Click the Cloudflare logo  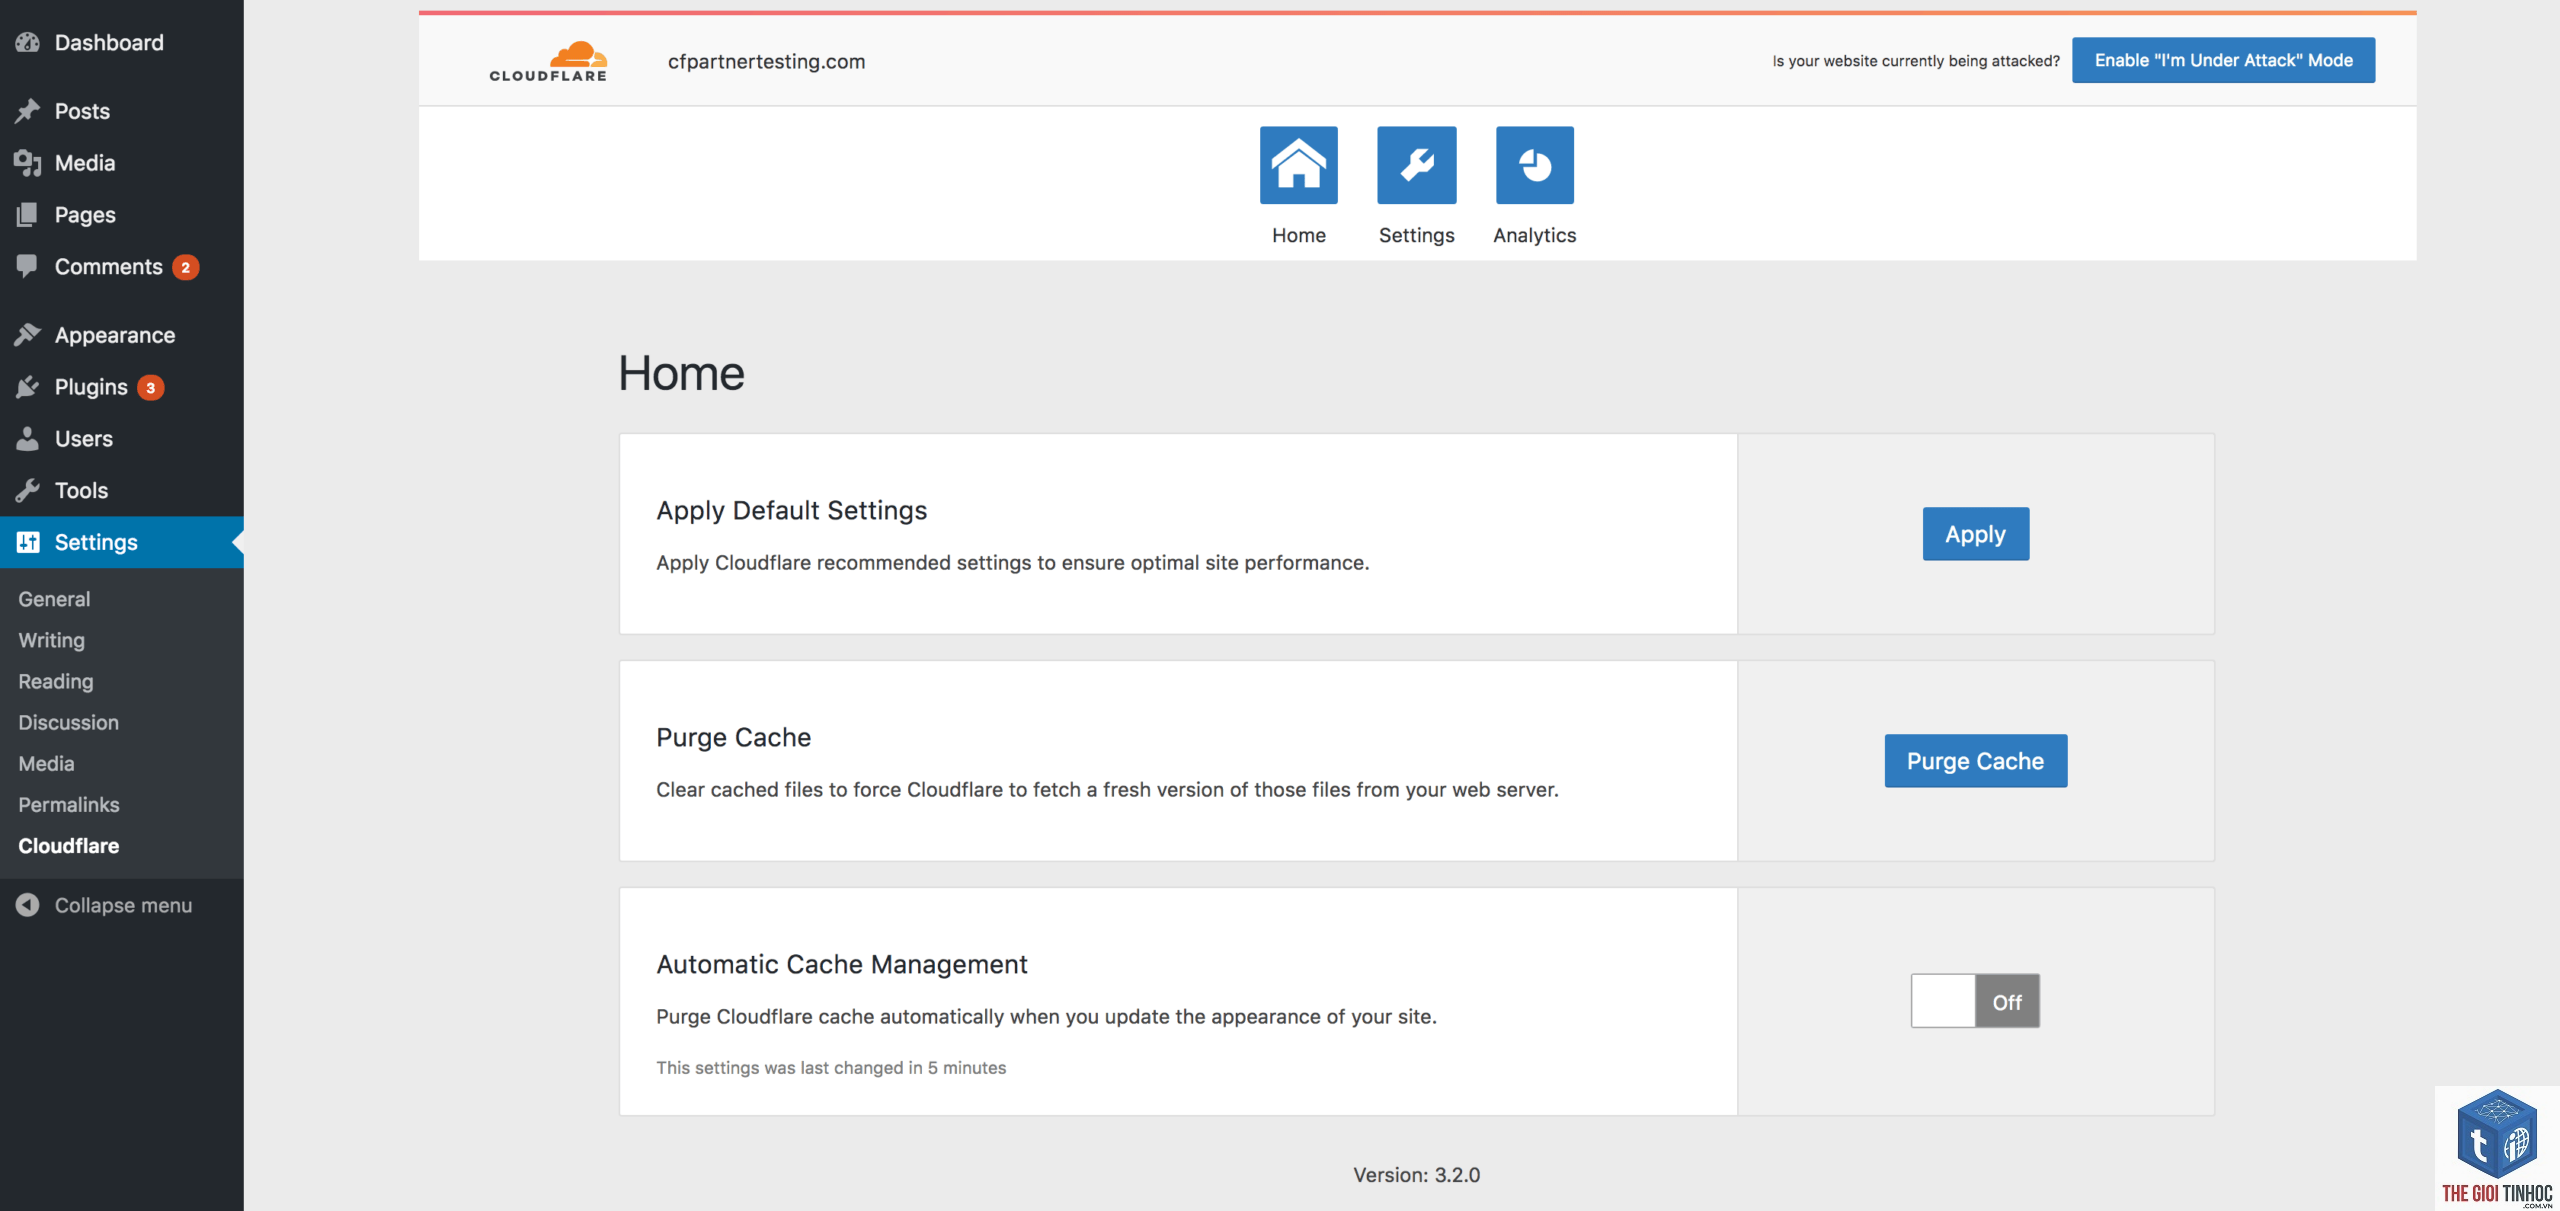tap(548, 61)
